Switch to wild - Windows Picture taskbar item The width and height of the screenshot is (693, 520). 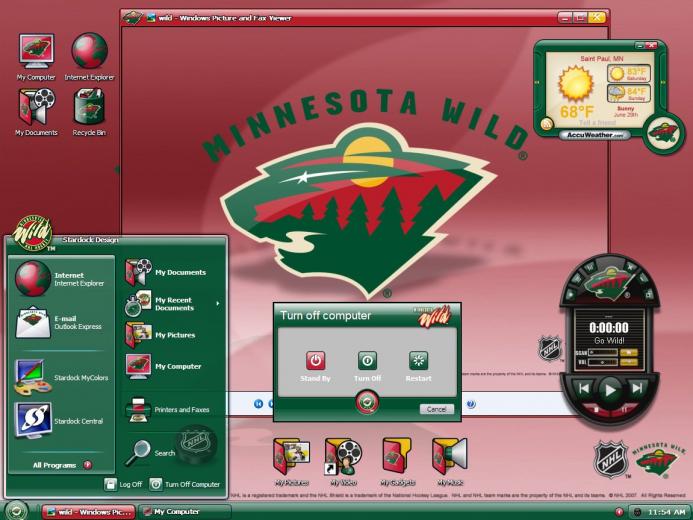[x=89, y=512]
